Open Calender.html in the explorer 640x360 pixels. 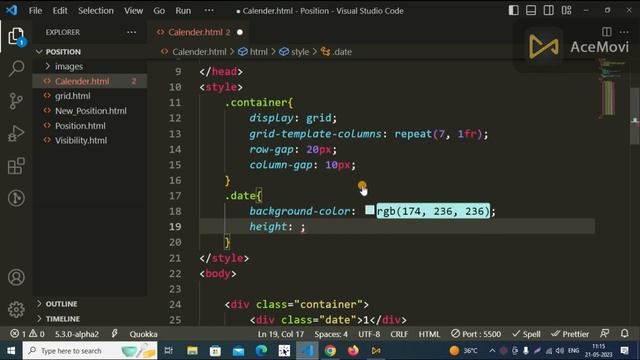(82, 81)
